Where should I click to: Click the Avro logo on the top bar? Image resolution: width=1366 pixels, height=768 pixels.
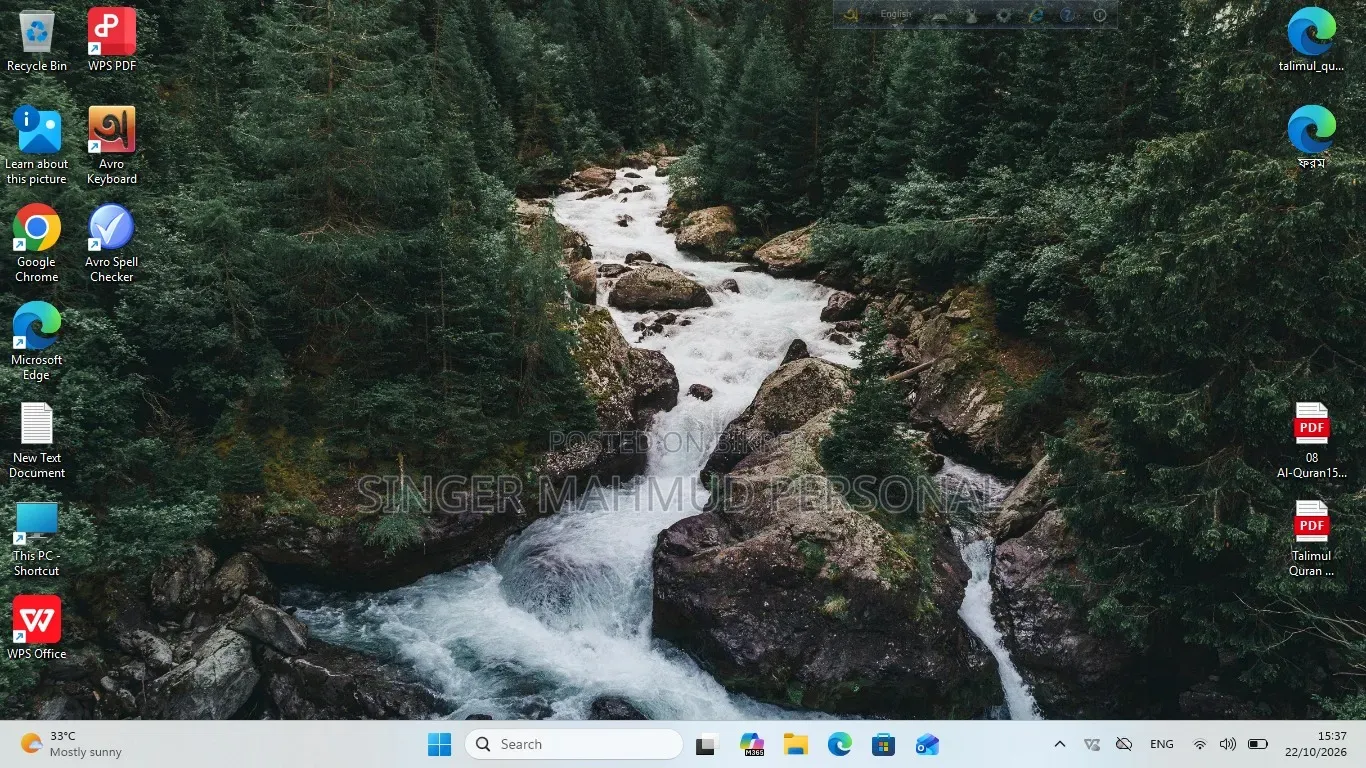(852, 15)
